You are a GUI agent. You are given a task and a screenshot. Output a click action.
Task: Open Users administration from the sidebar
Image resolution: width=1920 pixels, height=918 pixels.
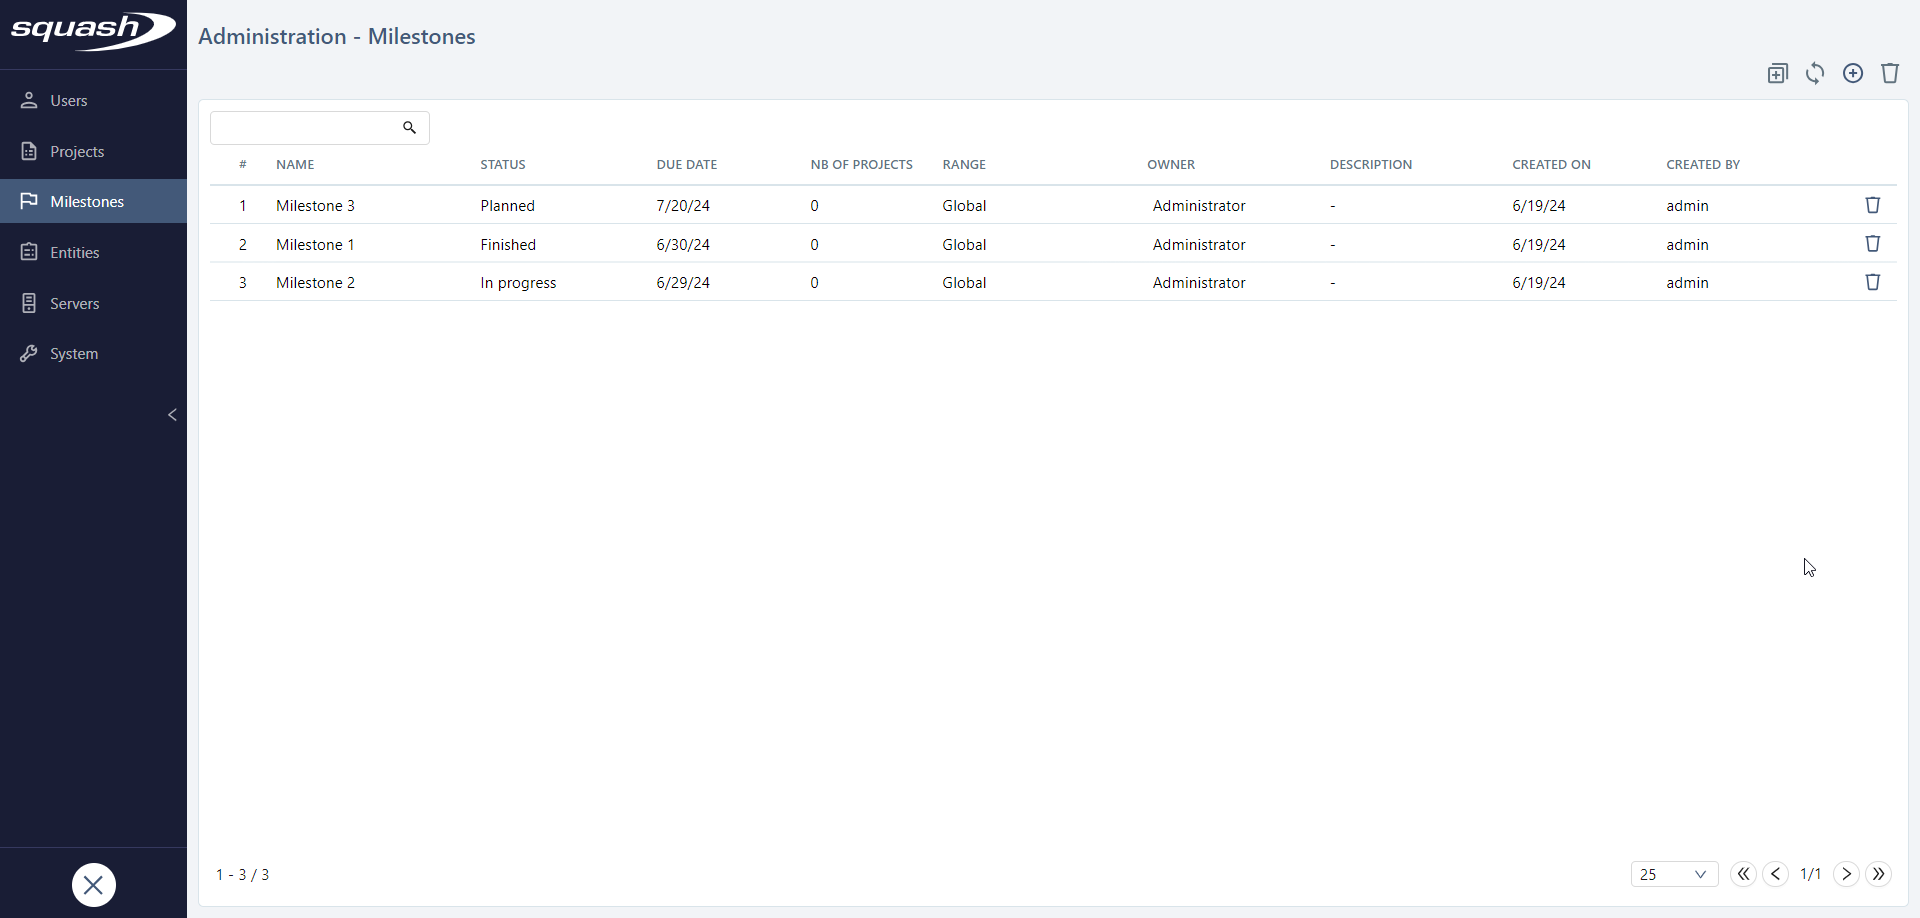[66, 100]
